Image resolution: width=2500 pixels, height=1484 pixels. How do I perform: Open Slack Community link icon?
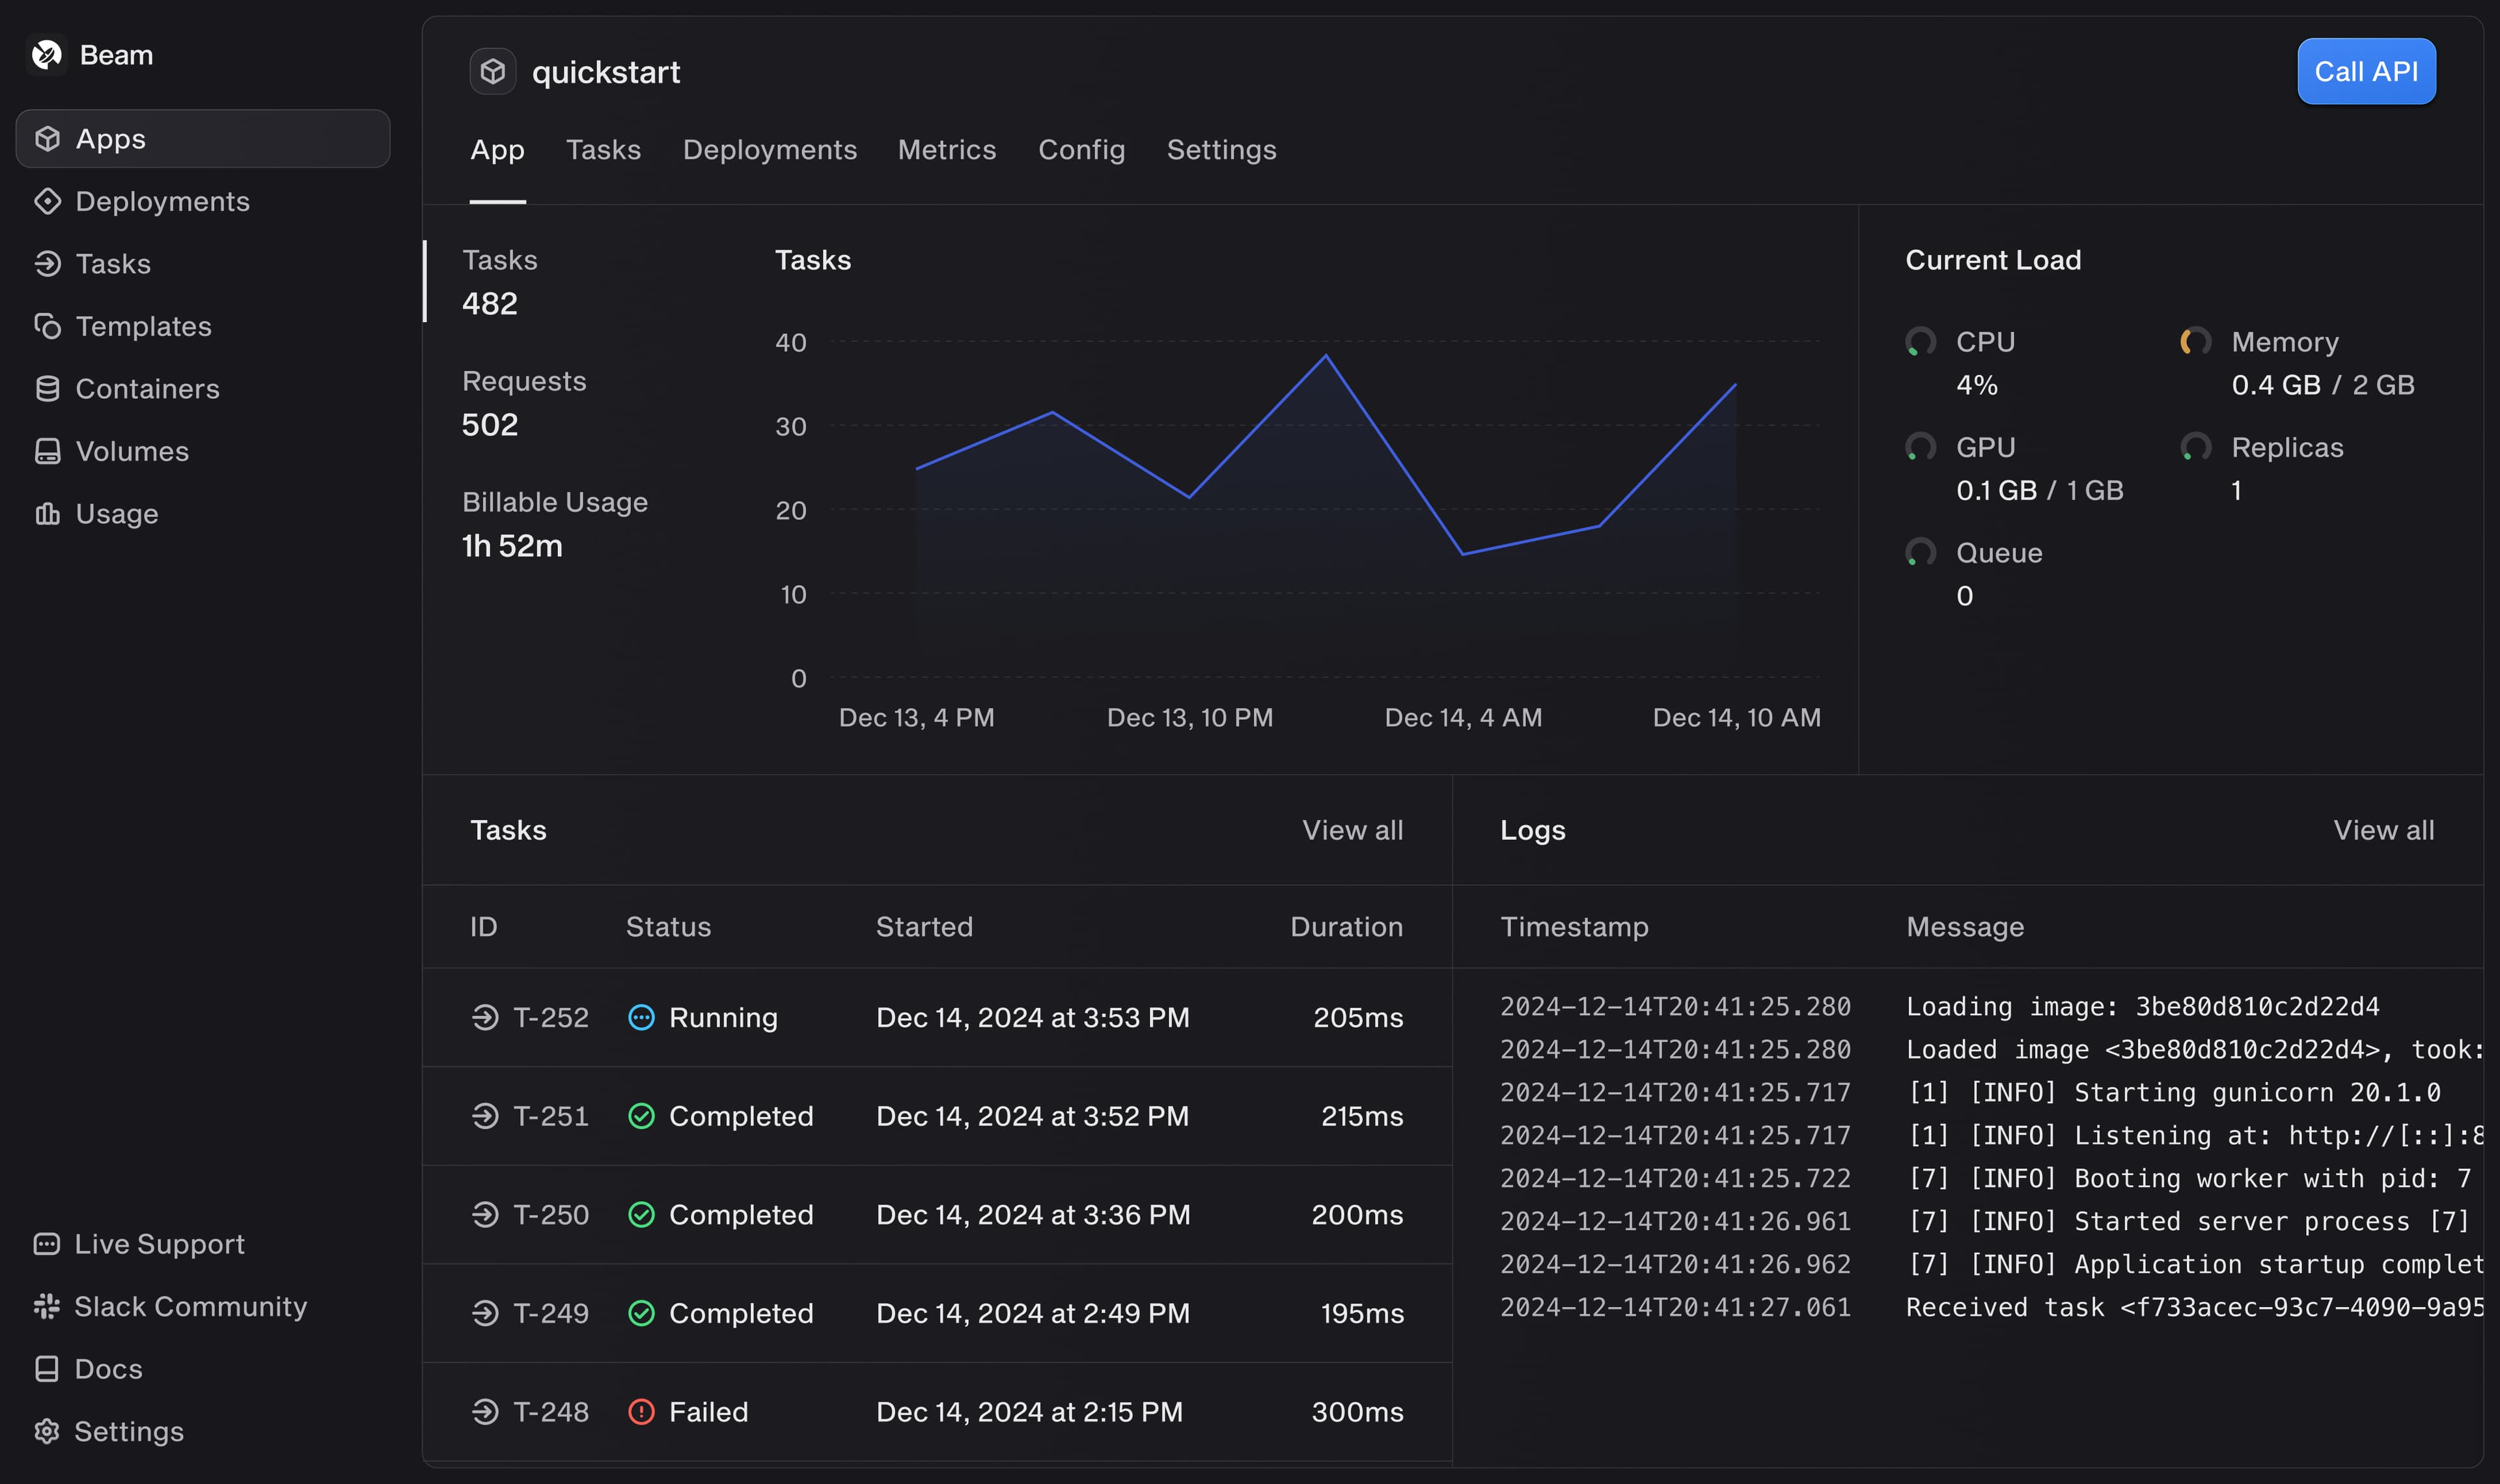pos(46,1306)
